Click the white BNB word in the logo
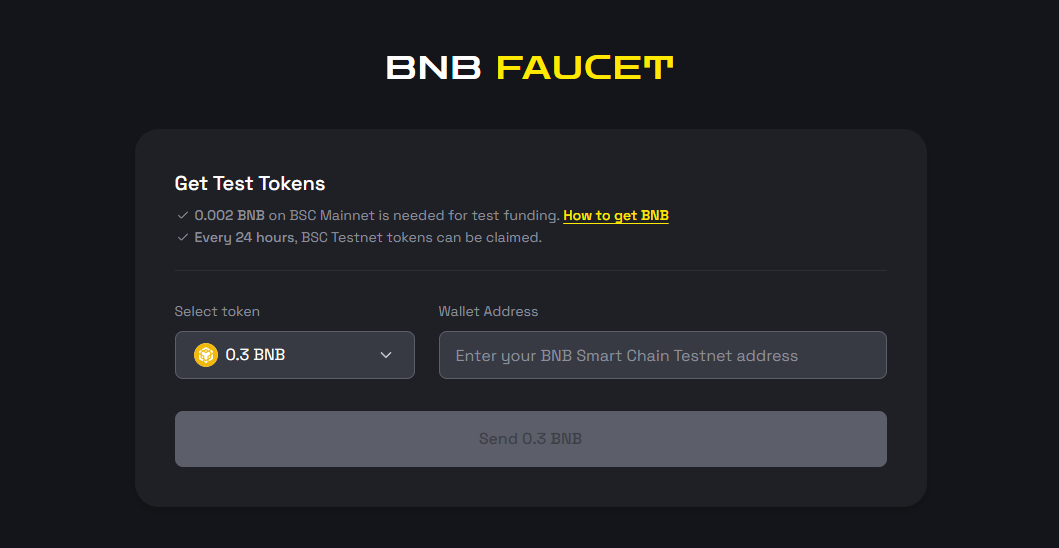 (435, 68)
